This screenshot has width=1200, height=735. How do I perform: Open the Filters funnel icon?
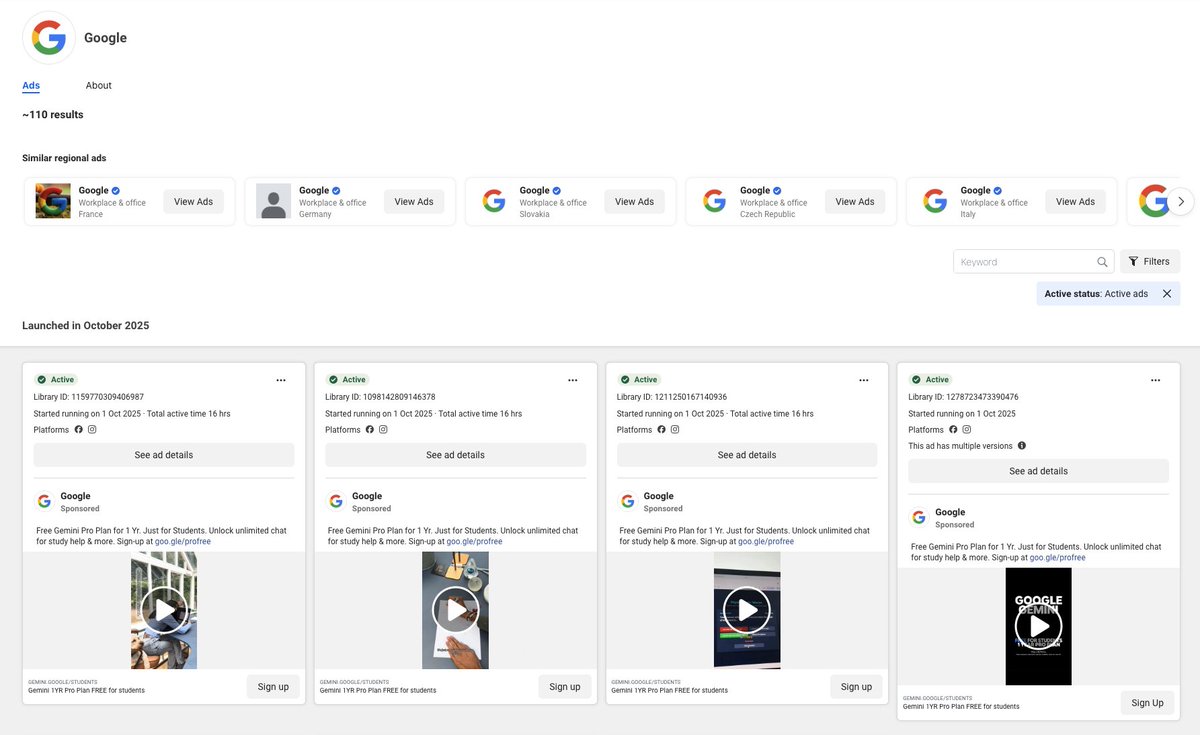(1132, 261)
